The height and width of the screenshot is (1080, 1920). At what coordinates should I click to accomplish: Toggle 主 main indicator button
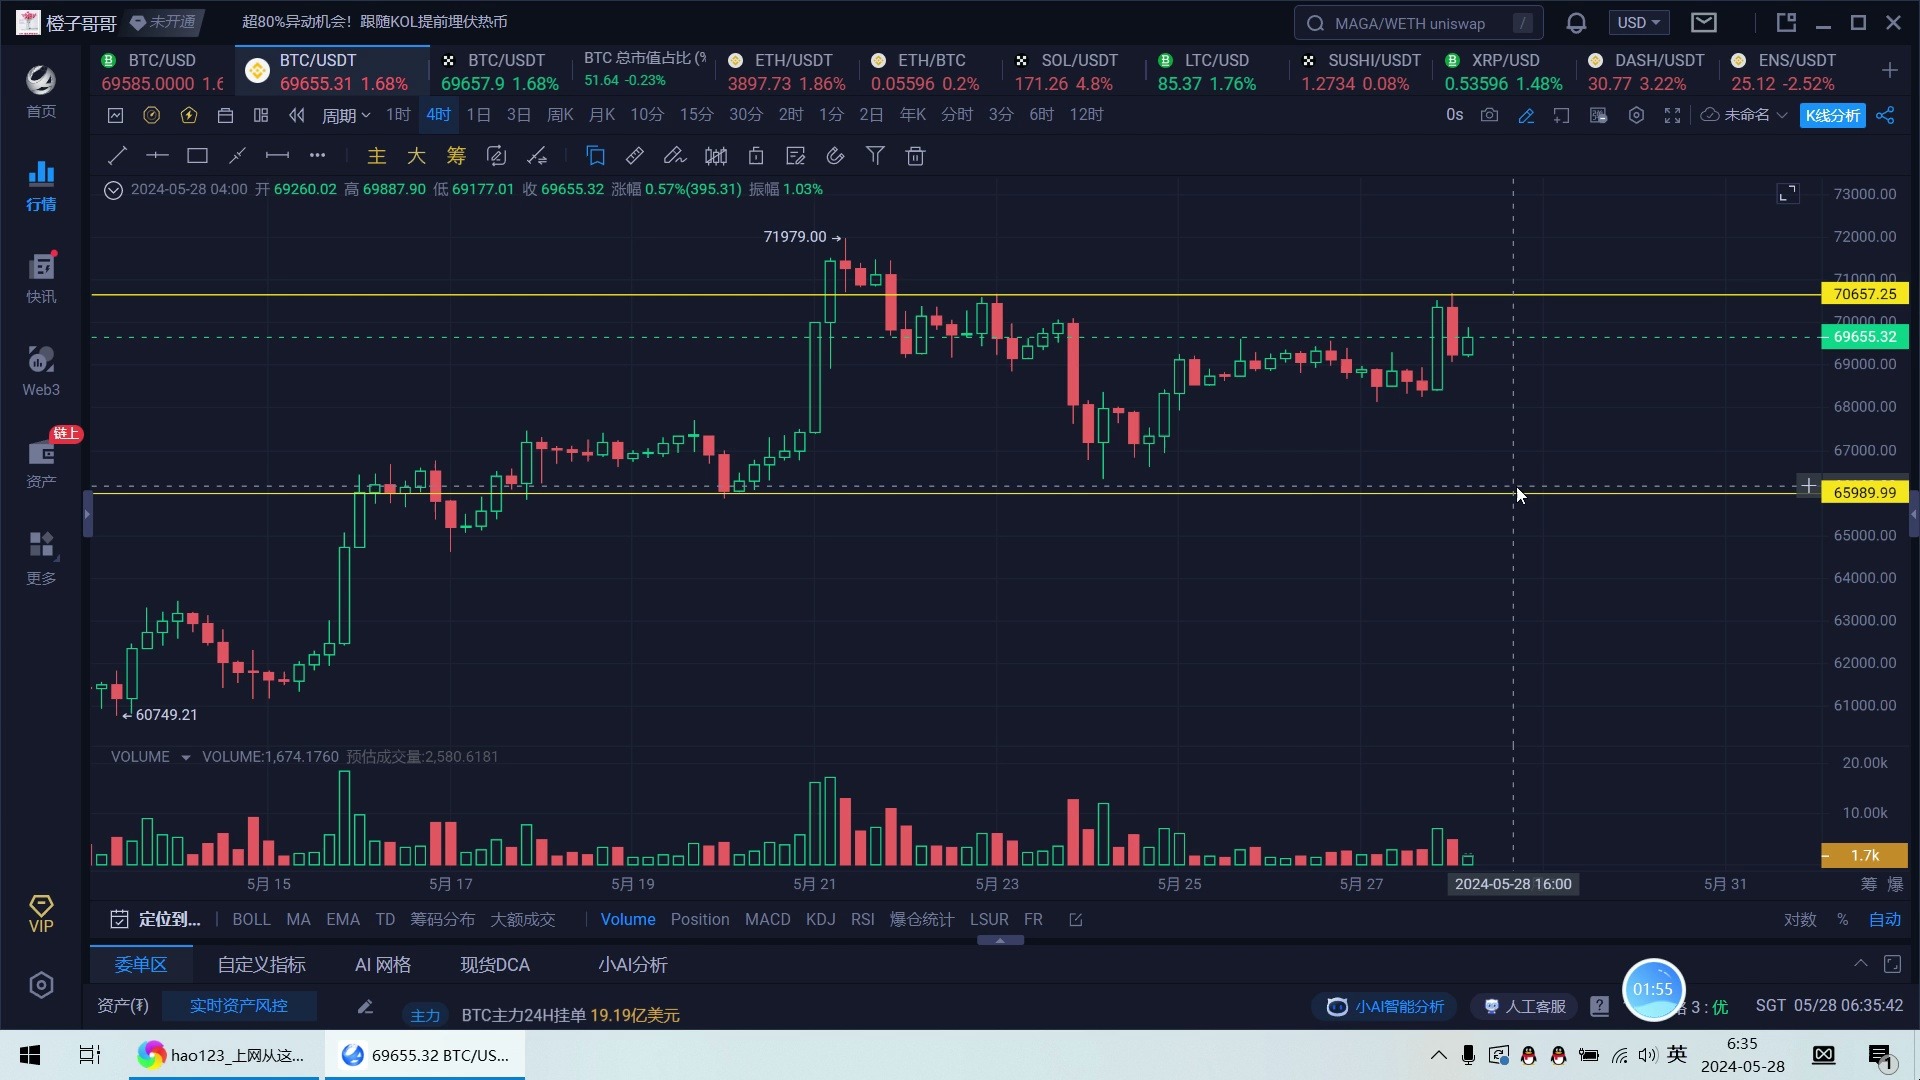tap(376, 155)
